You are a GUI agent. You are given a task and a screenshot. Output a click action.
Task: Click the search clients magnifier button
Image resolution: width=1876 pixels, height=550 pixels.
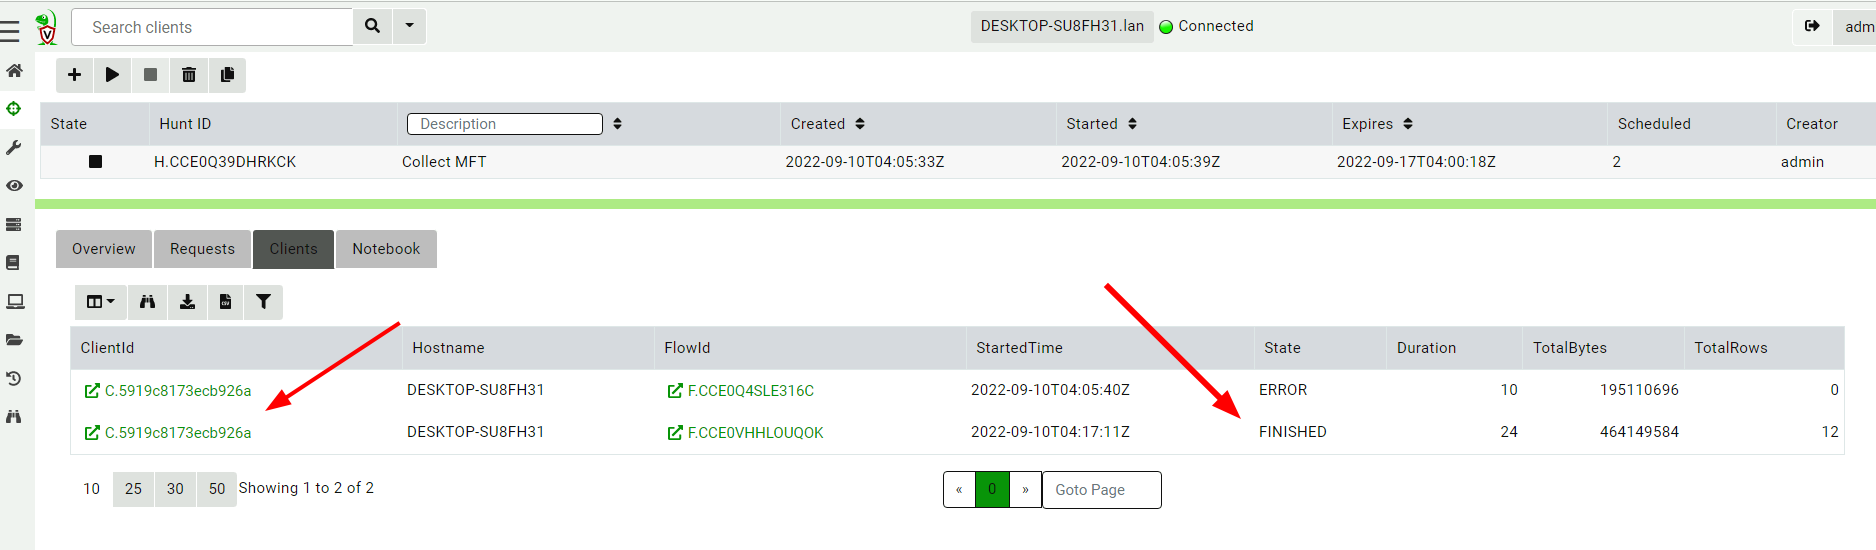(x=373, y=26)
